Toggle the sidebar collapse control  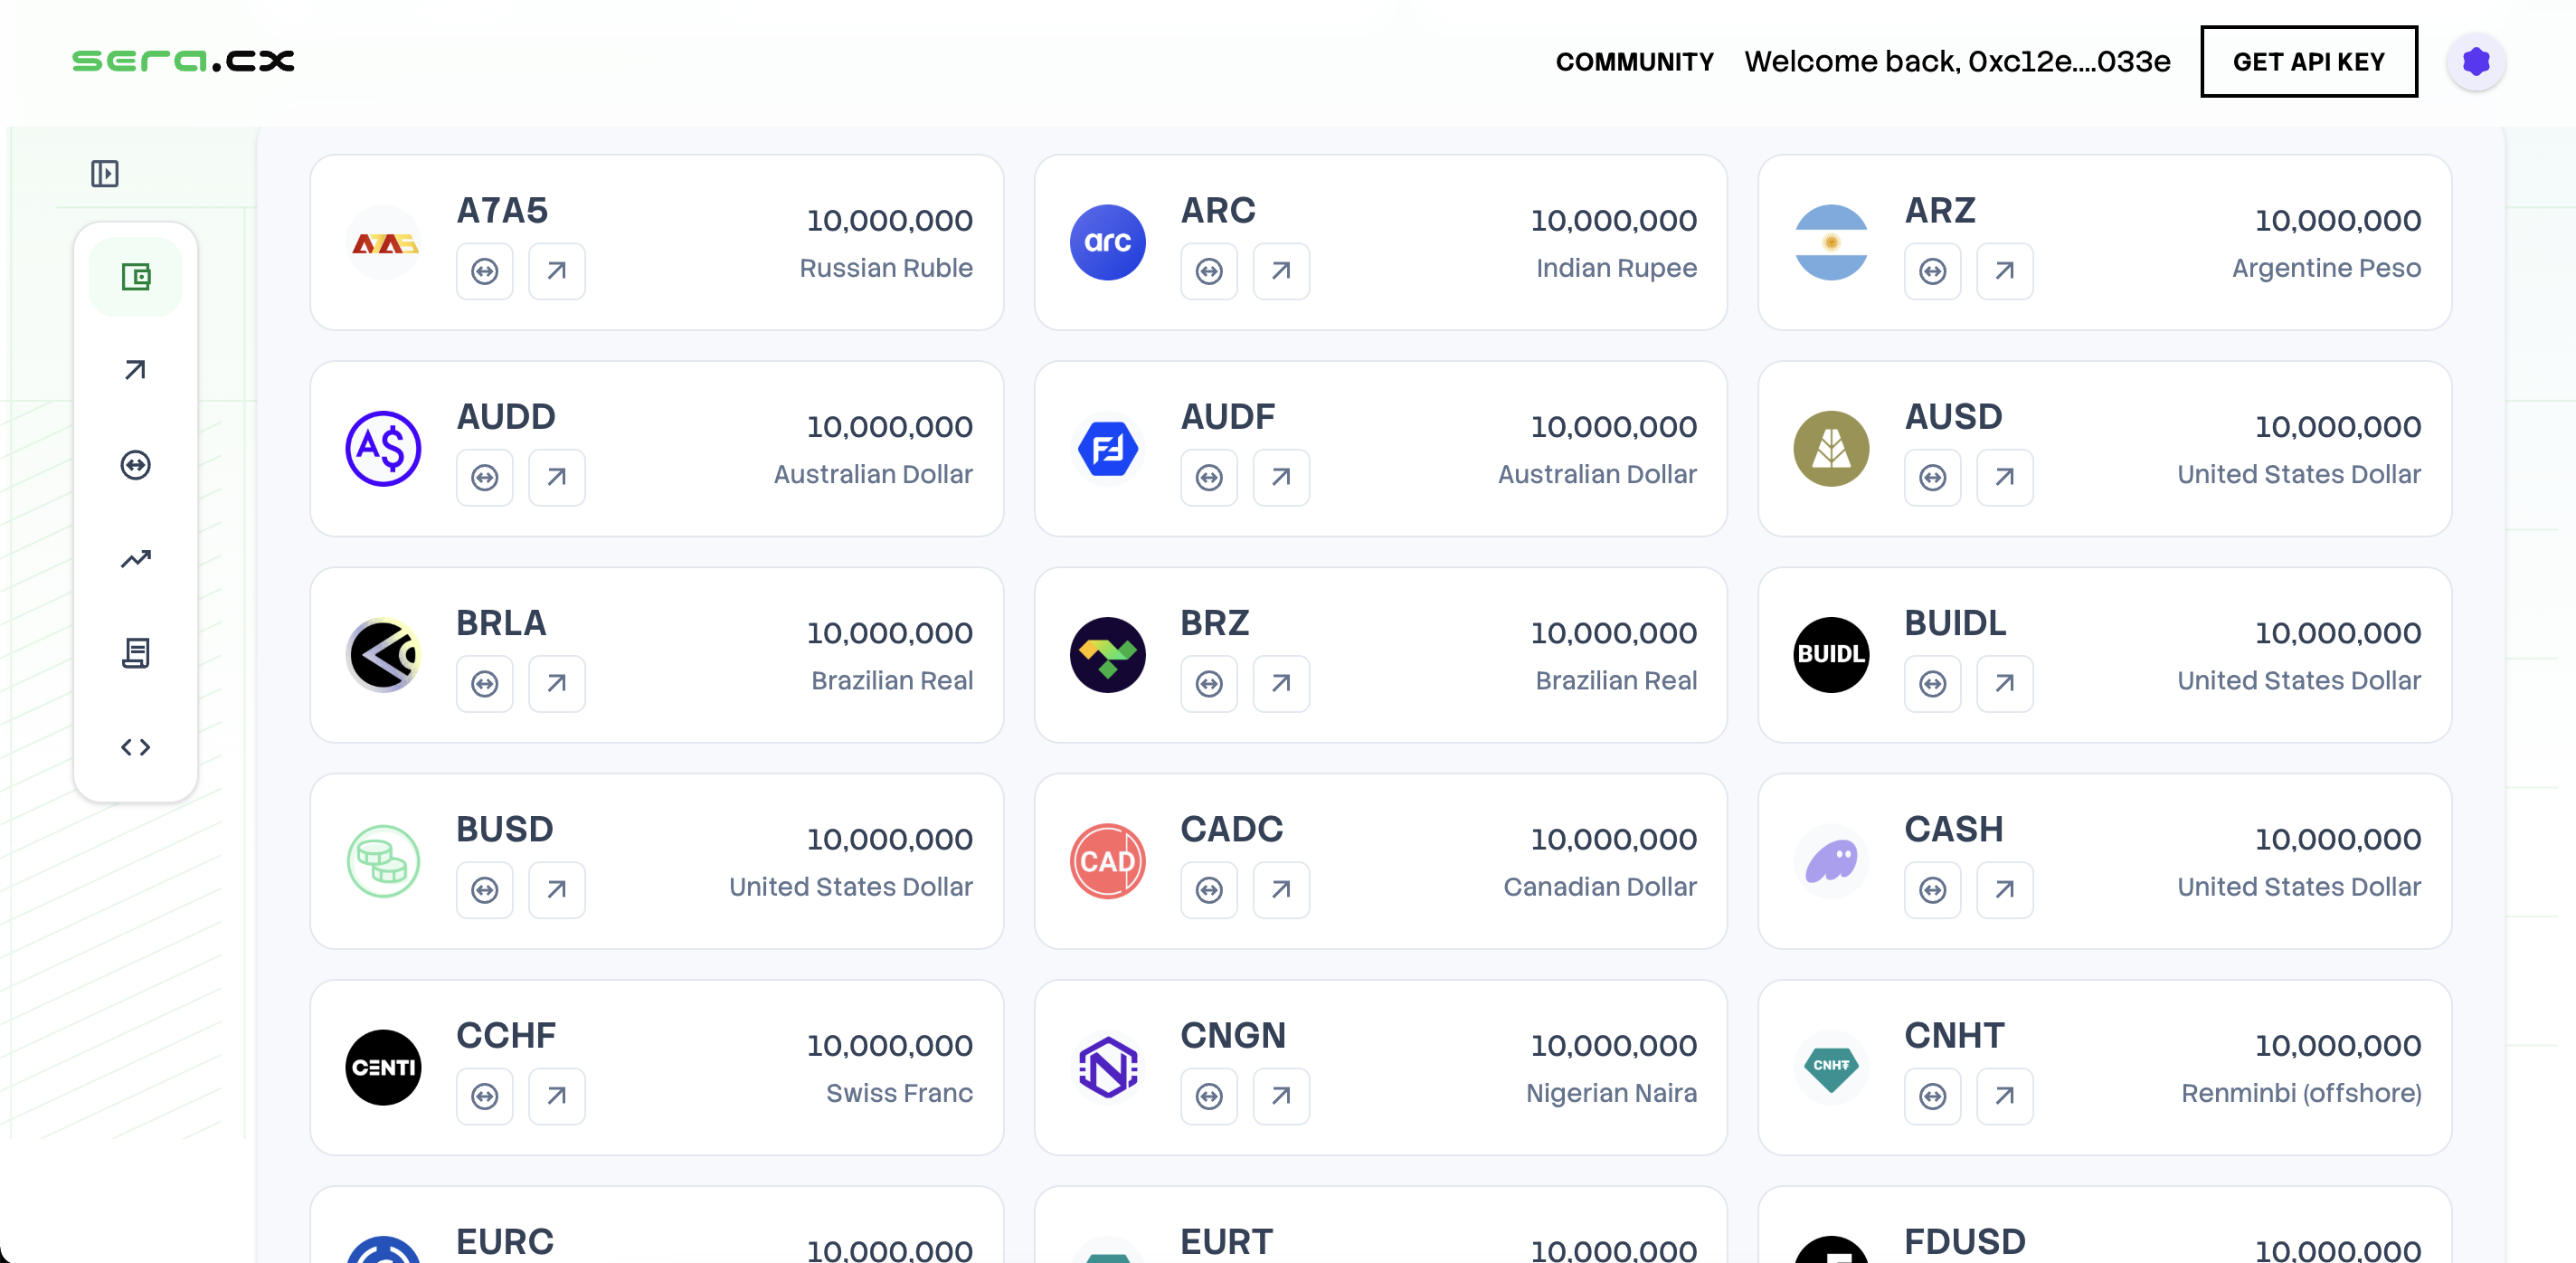pos(106,173)
